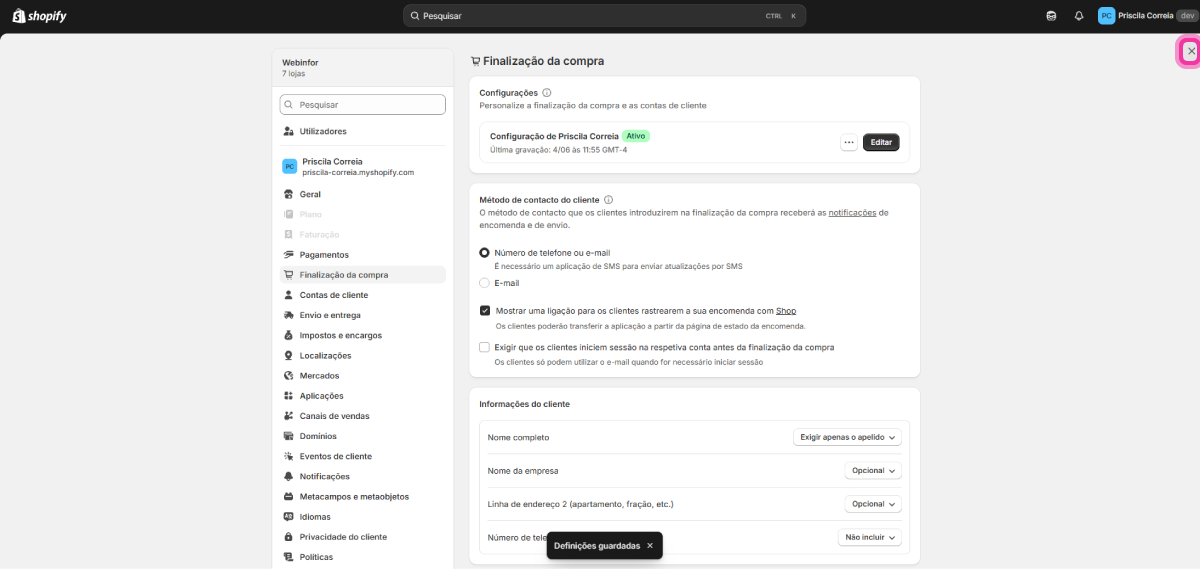The width and height of the screenshot is (1200, 569).
Task: Click the Idiomas language icon
Action: click(x=288, y=517)
